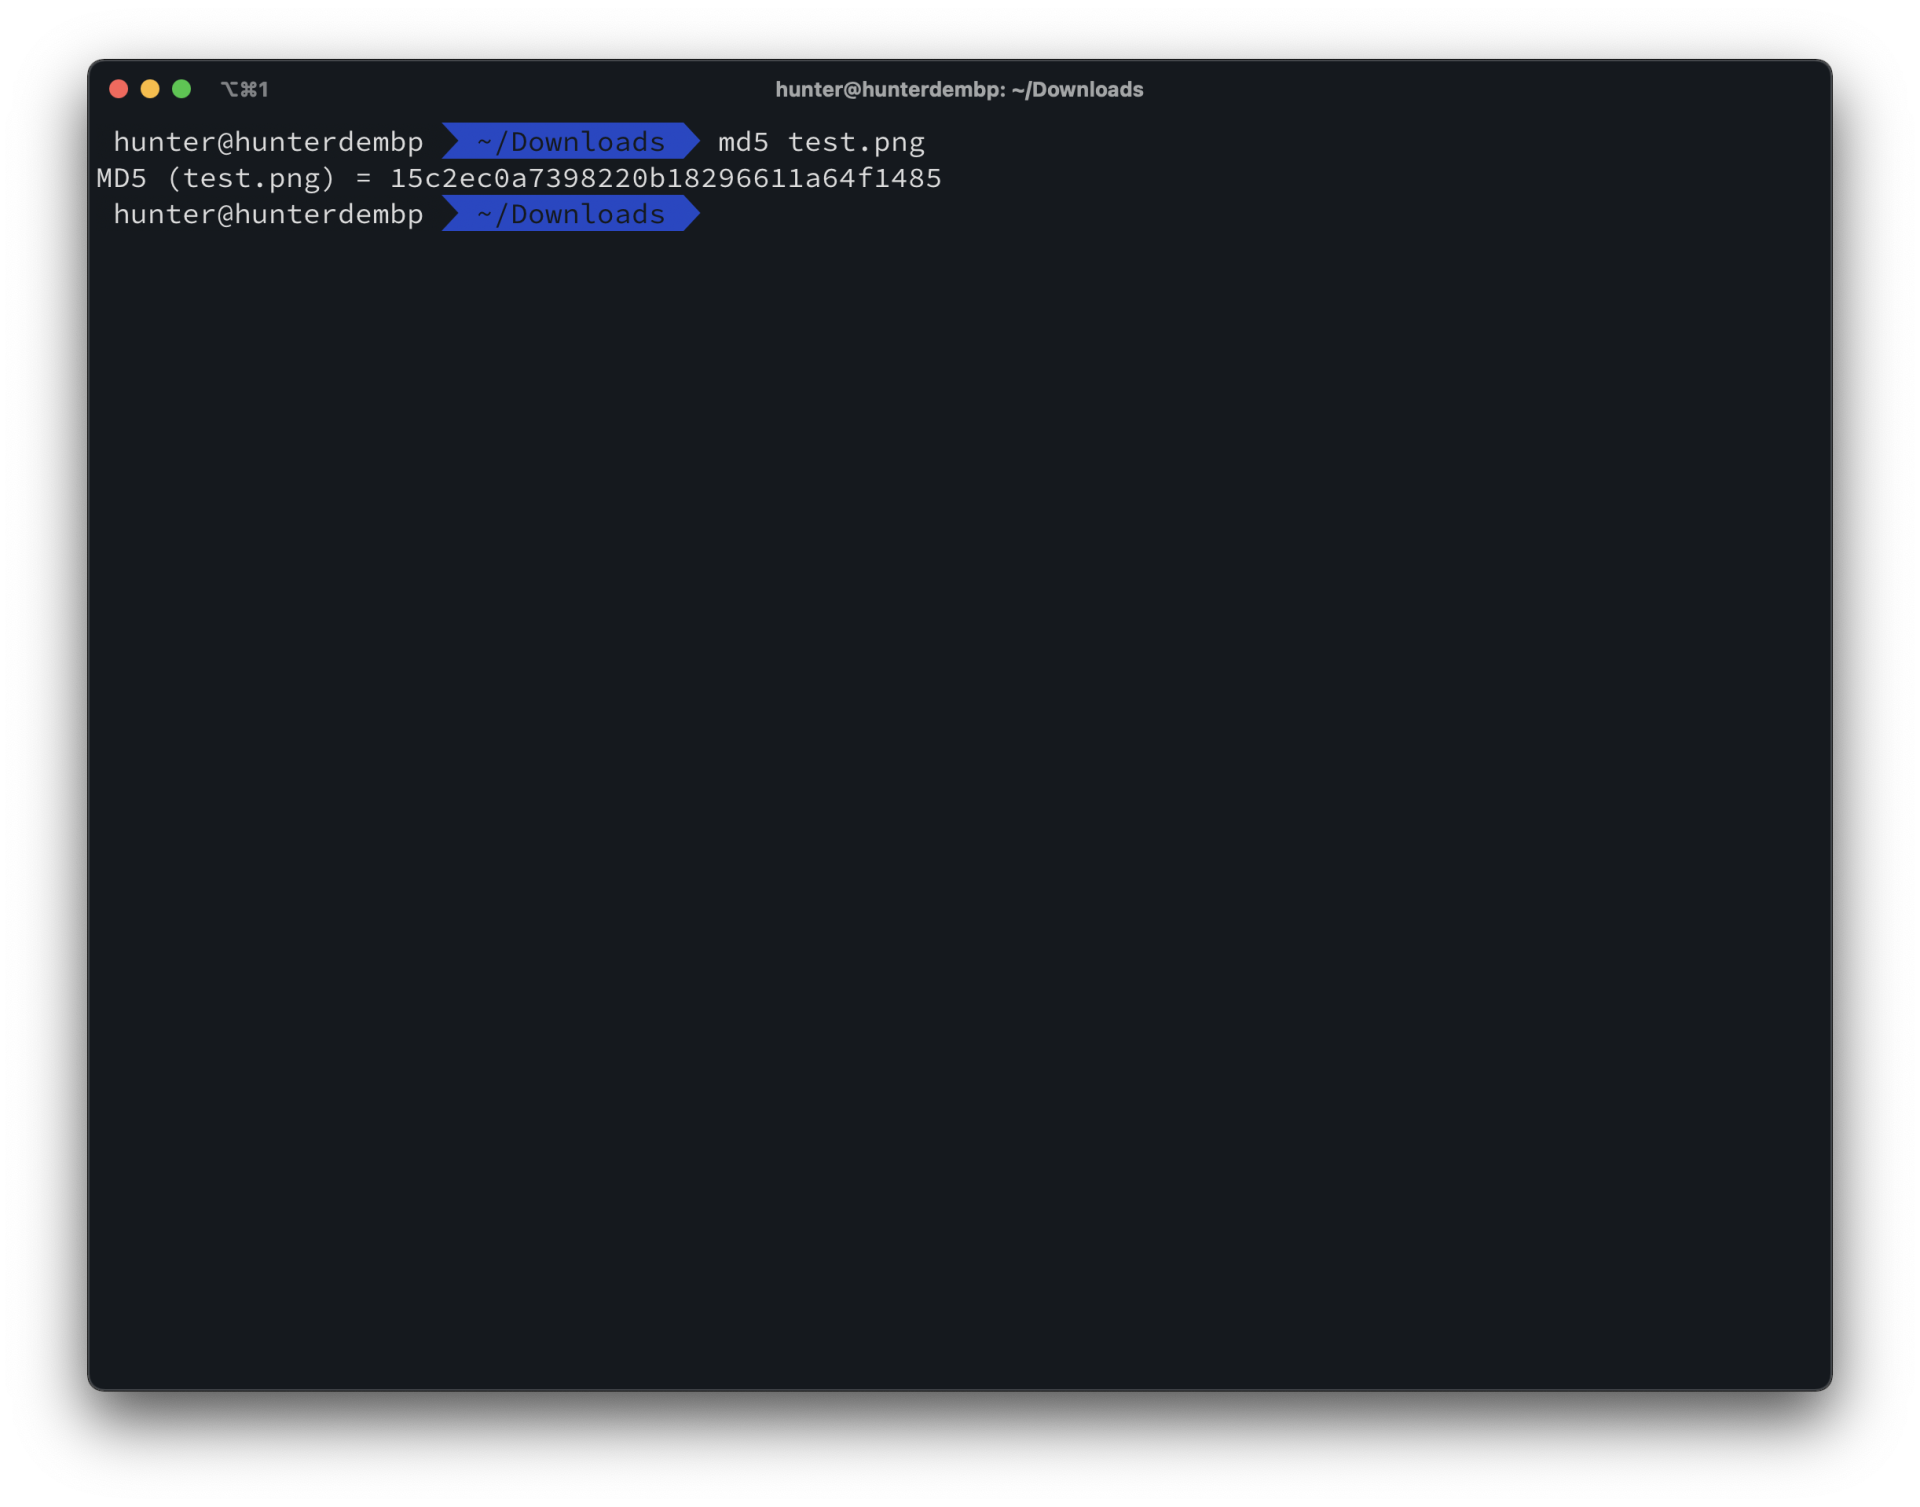Click (test.png) in the output line
Image resolution: width=1920 pixels, height=1507 pixels.
pyautogui.click(x=250, y=178)
